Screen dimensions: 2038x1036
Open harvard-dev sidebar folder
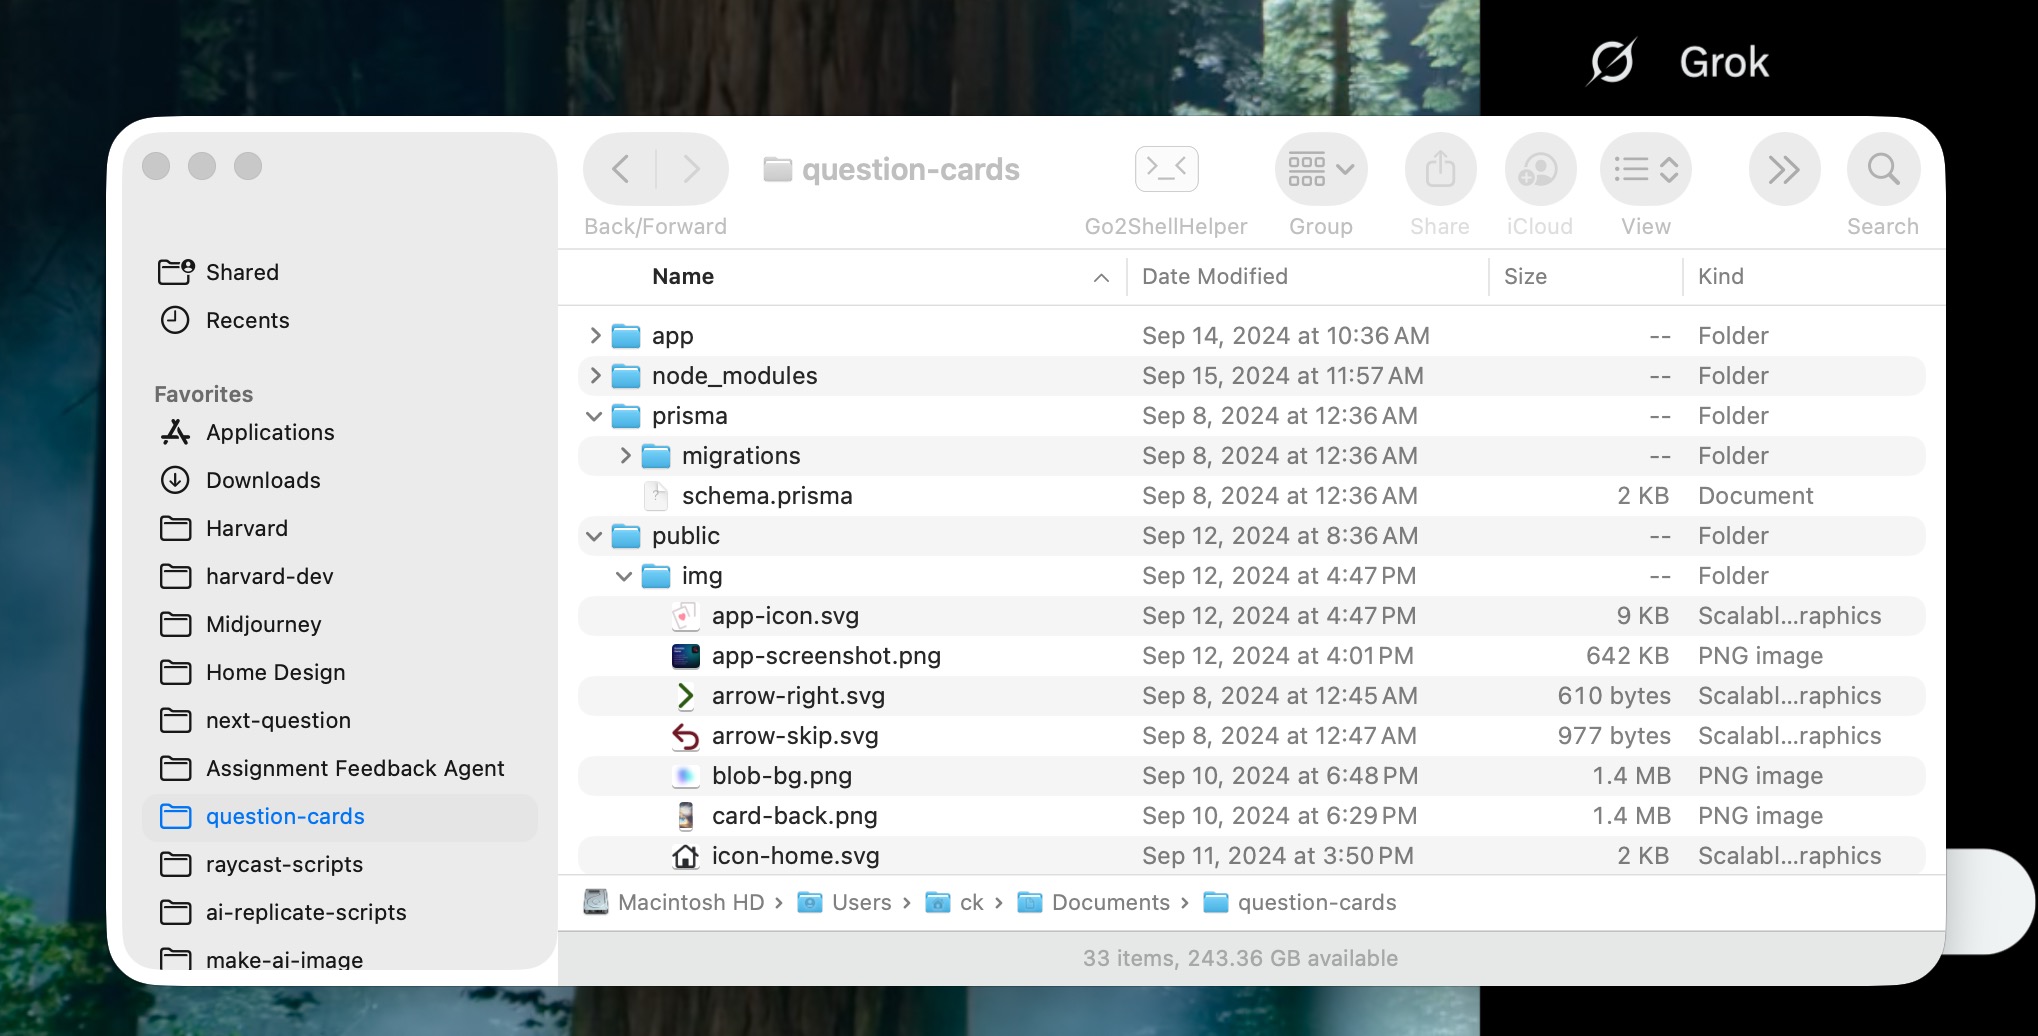pyautogui.click(x=340, y=576)
